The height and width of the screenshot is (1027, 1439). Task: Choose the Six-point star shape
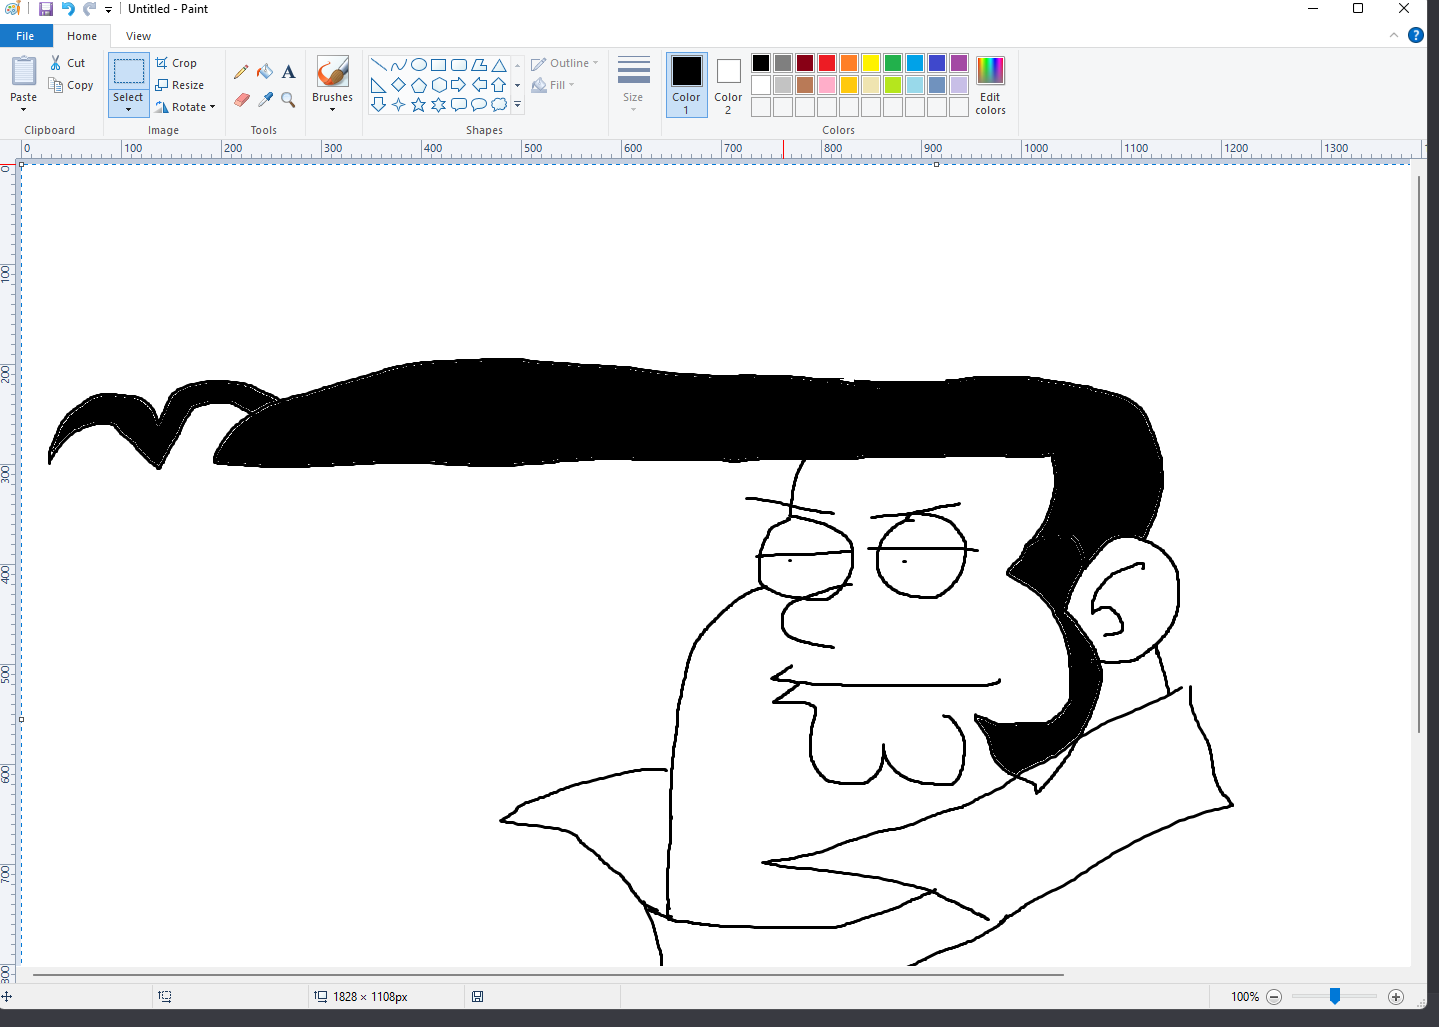(438, 104)
